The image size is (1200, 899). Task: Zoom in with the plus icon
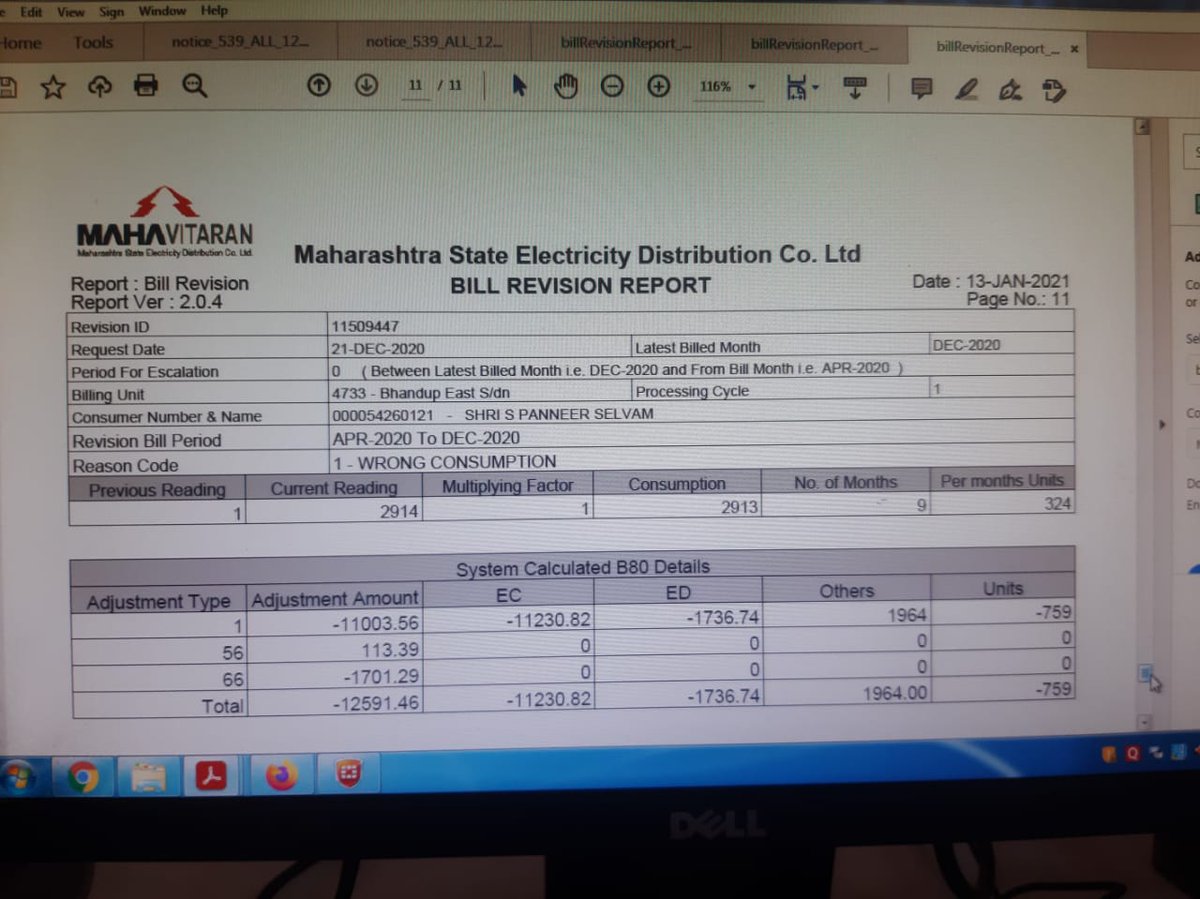click(658, 87)
